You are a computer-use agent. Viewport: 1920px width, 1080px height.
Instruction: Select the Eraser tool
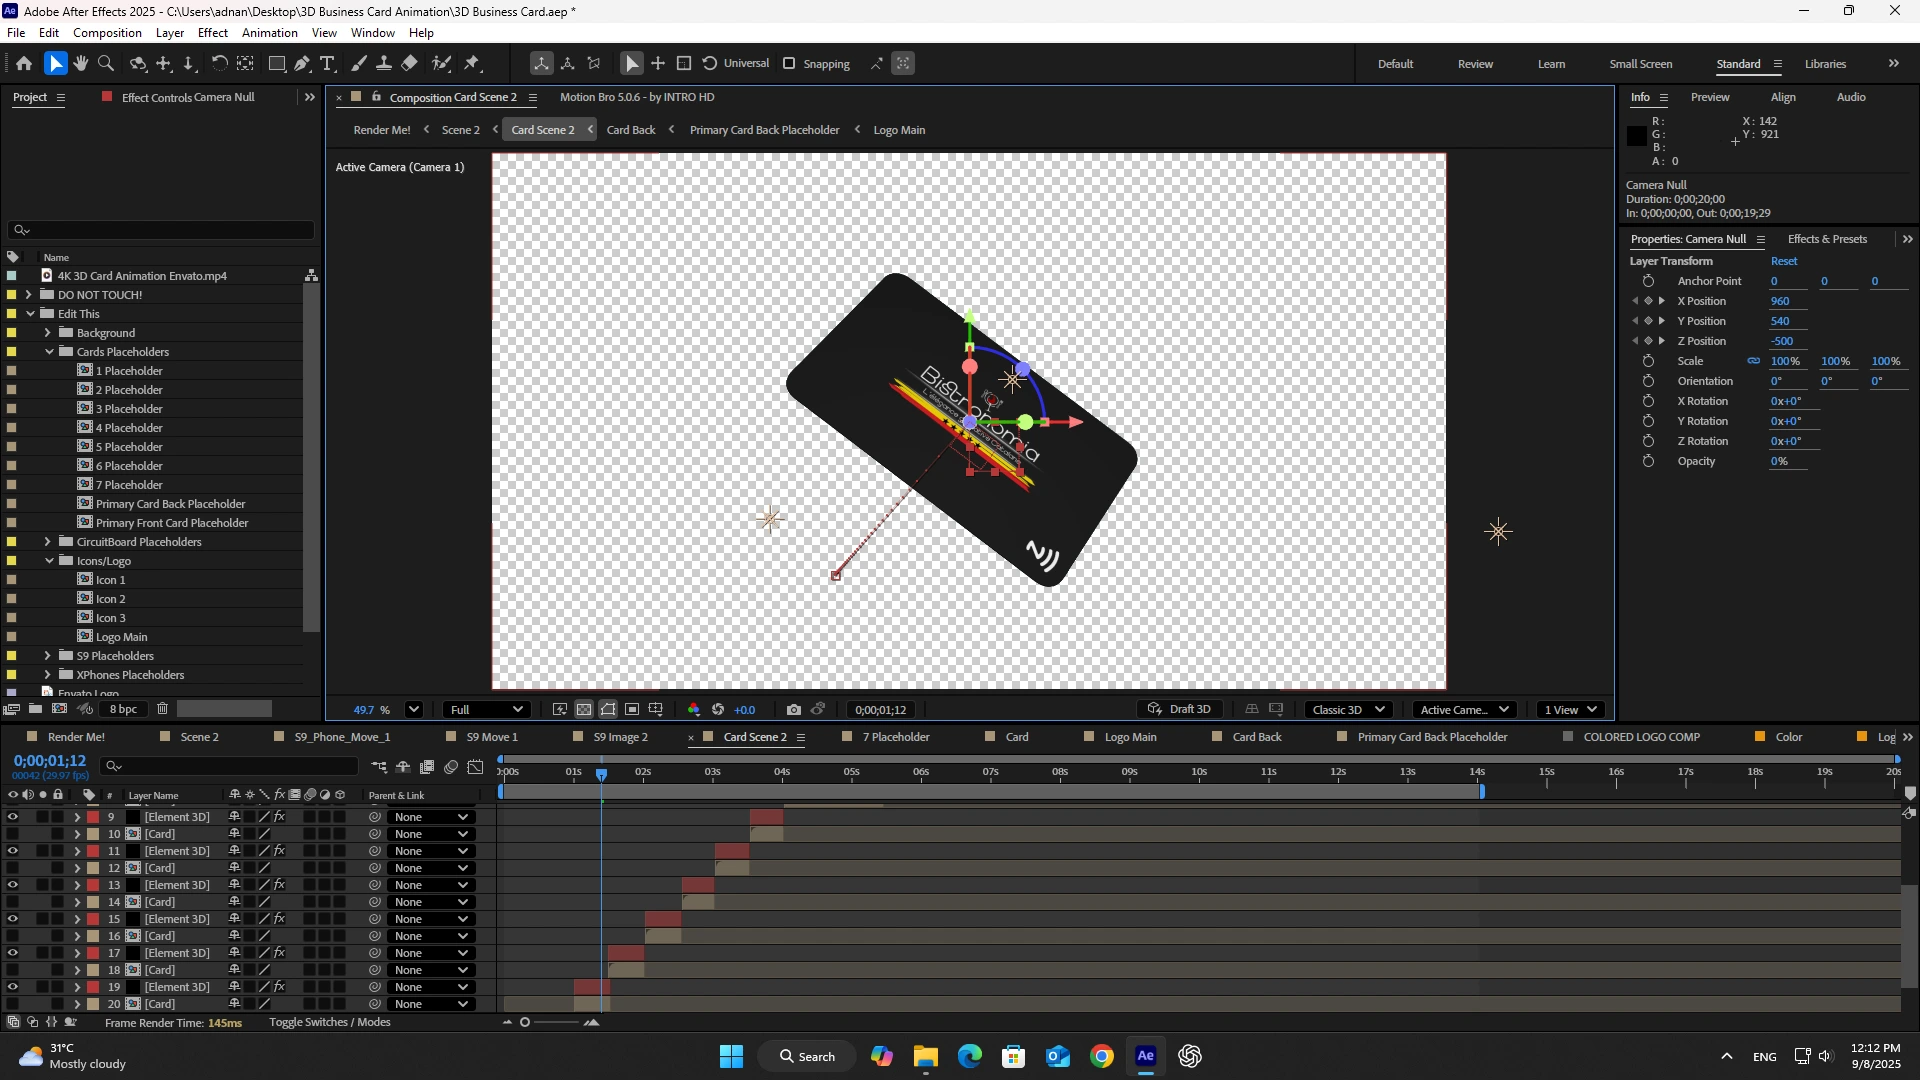click(x=410, y=64)
